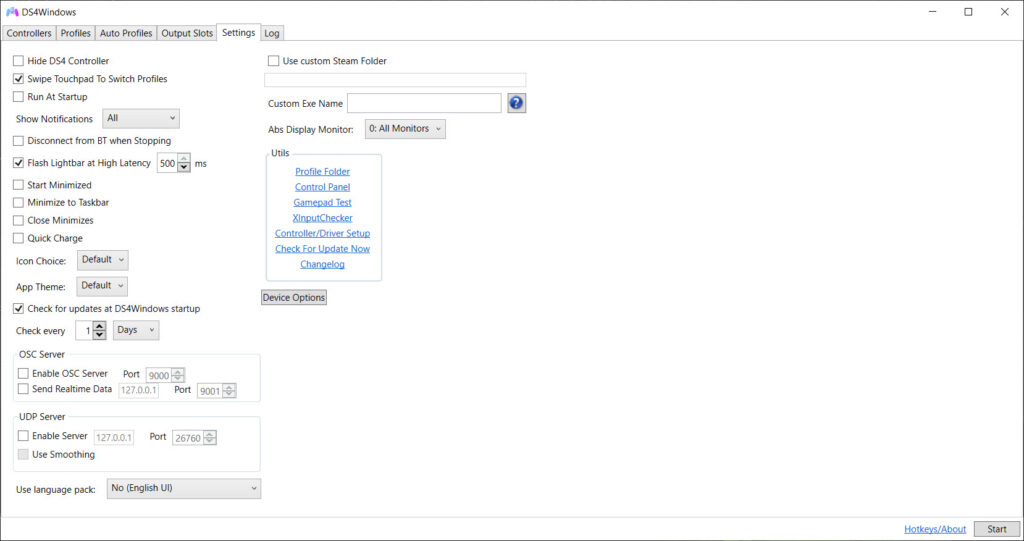Click the Custom Exe Name input field
This screenshot has width=1024, height=541.
pos(424,103)
